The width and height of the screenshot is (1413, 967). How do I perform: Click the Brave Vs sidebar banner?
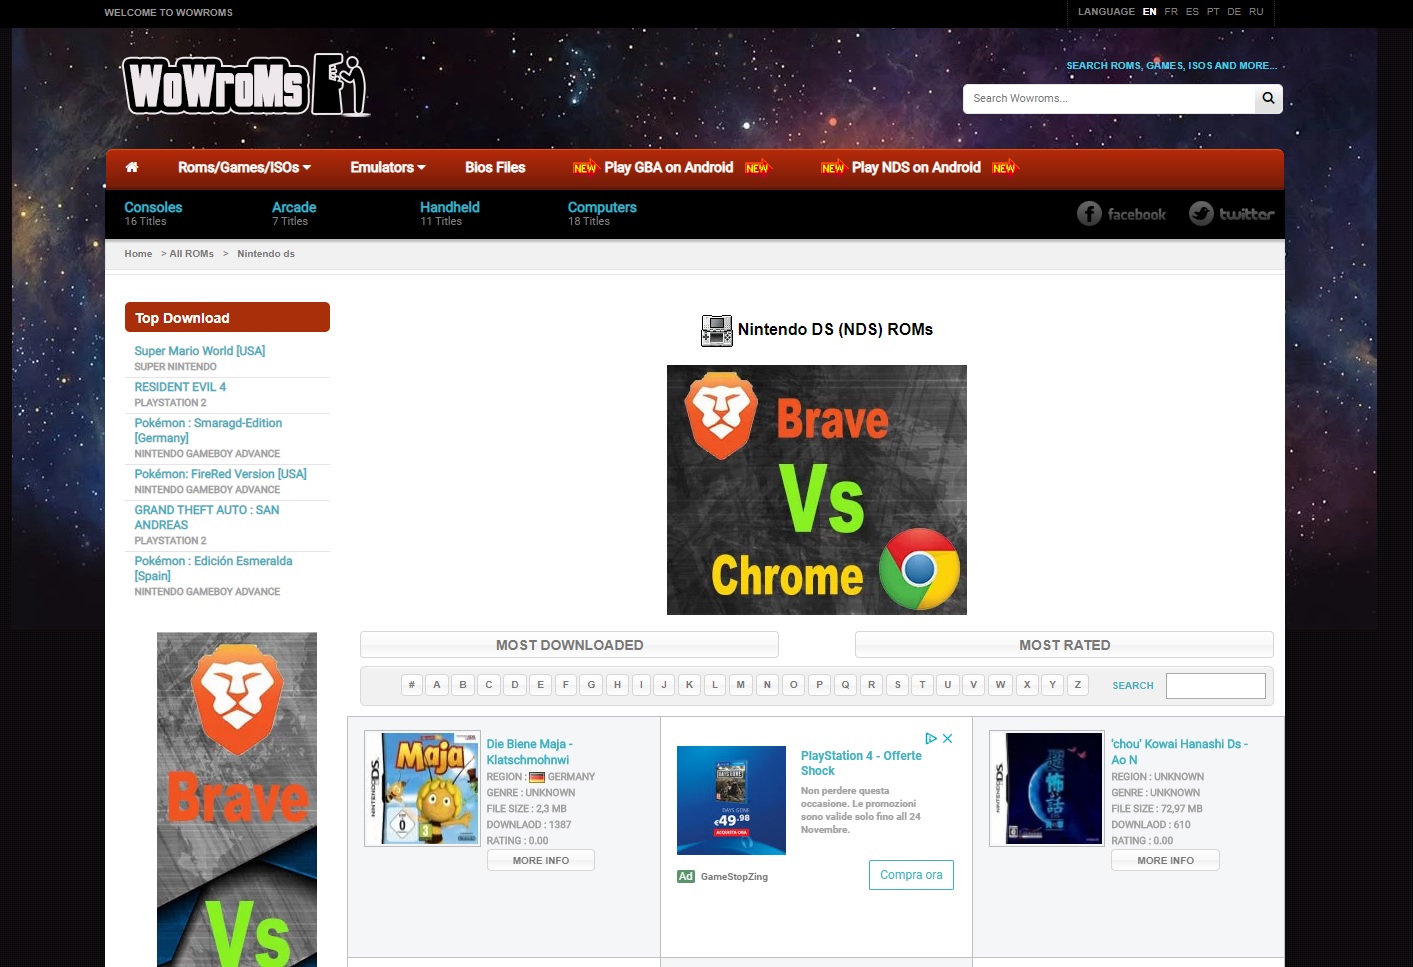(x=237, y=799)
